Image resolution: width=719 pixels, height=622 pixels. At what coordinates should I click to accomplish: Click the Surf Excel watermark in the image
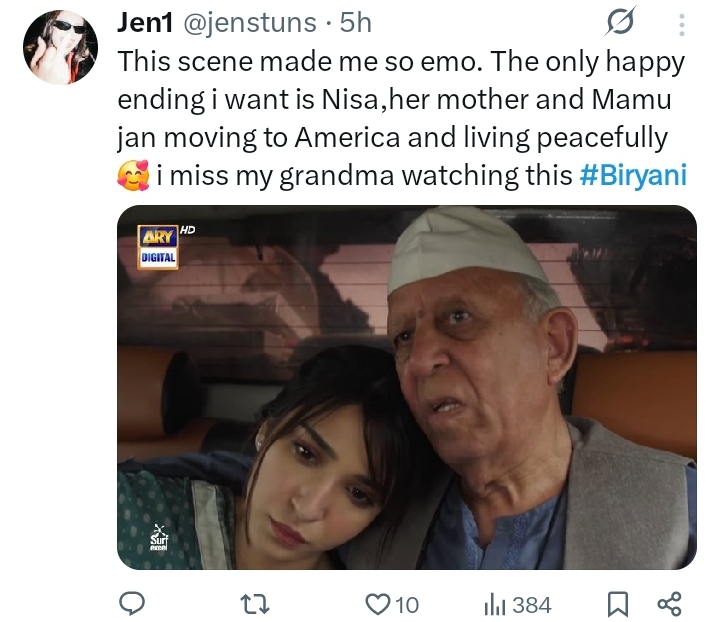coord(159,539)
